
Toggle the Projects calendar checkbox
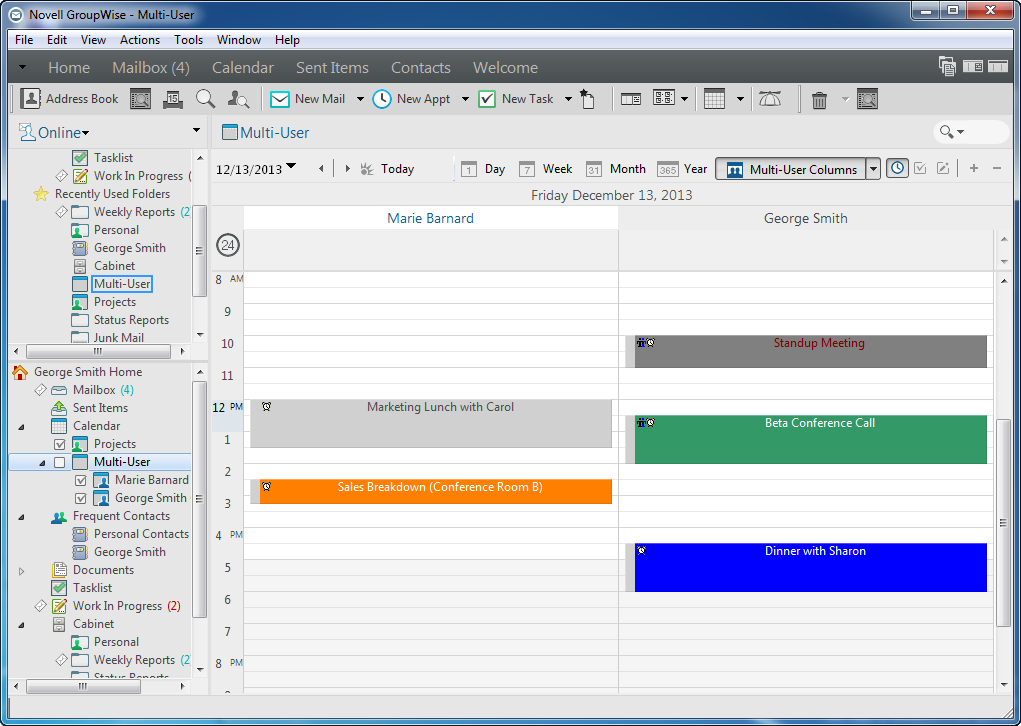point(60,444)
